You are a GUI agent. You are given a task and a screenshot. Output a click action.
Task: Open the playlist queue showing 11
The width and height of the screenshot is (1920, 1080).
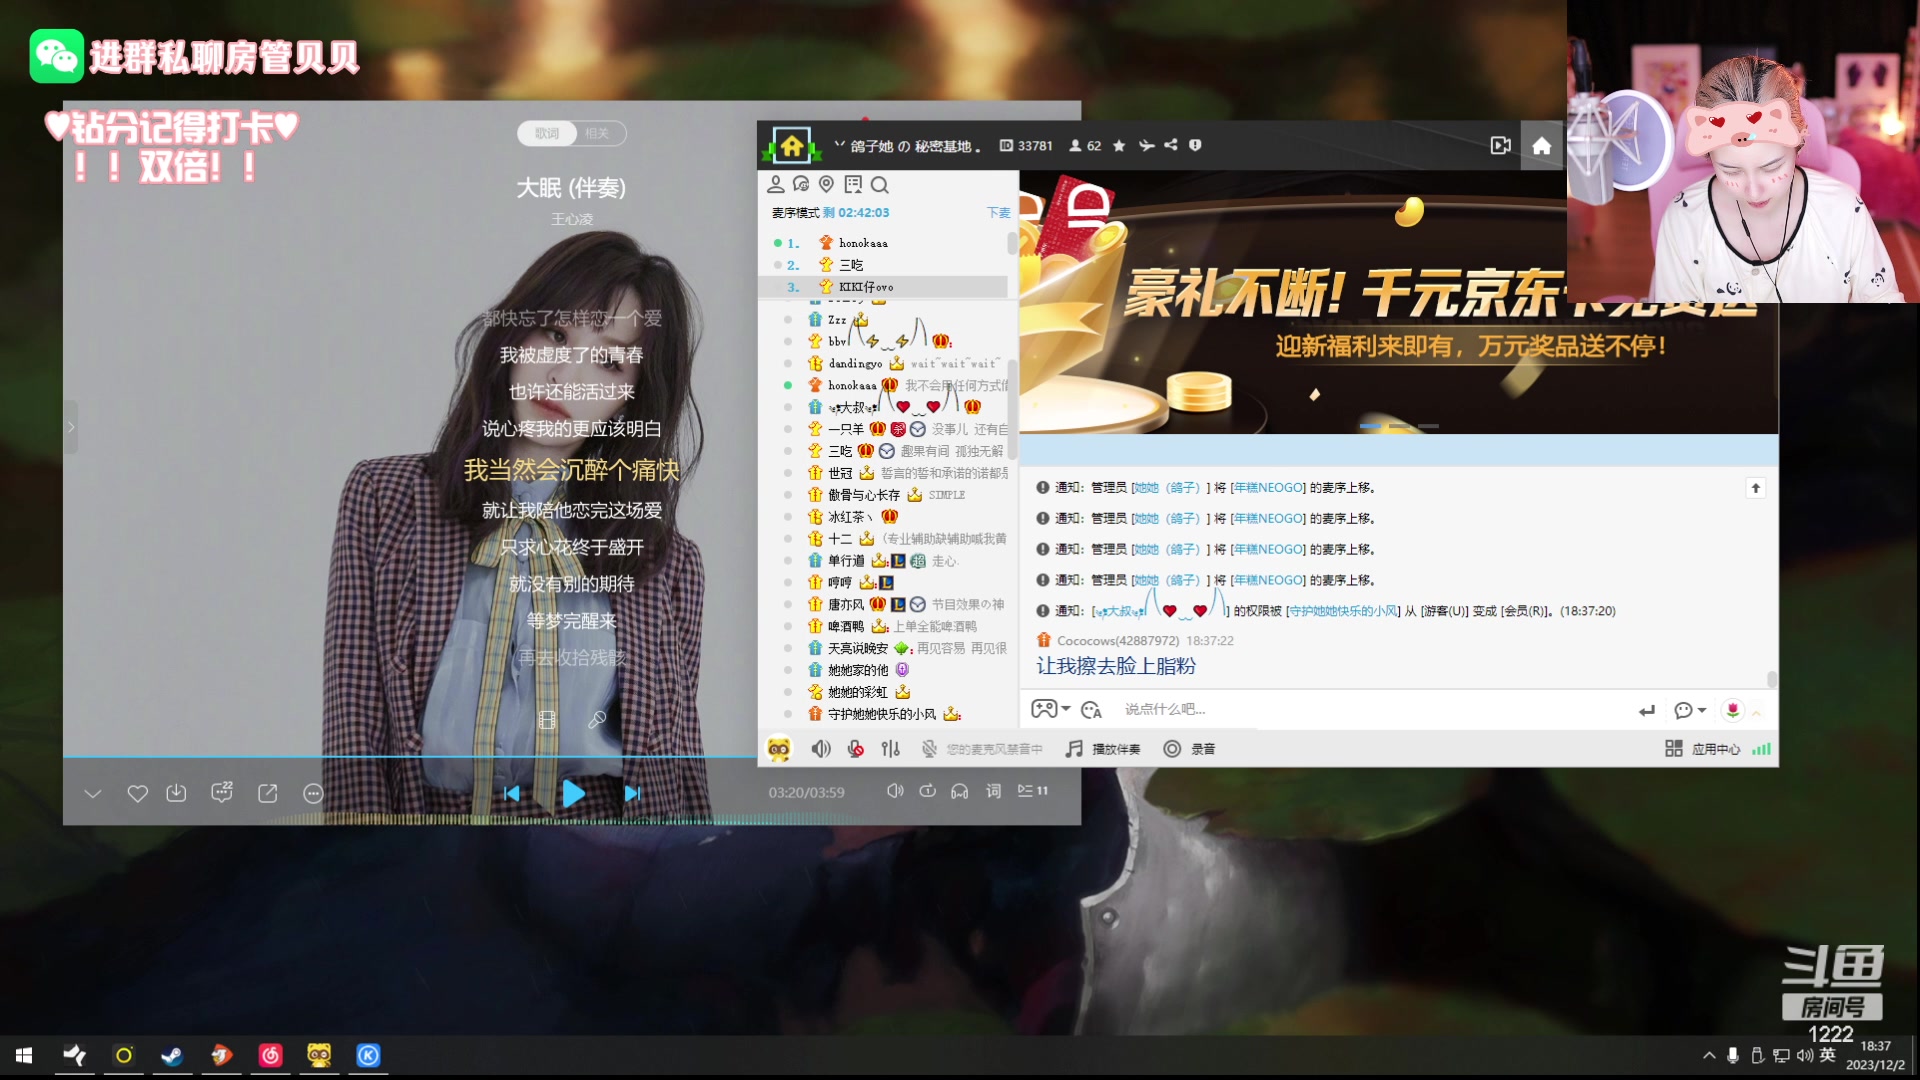[1033, 791]
